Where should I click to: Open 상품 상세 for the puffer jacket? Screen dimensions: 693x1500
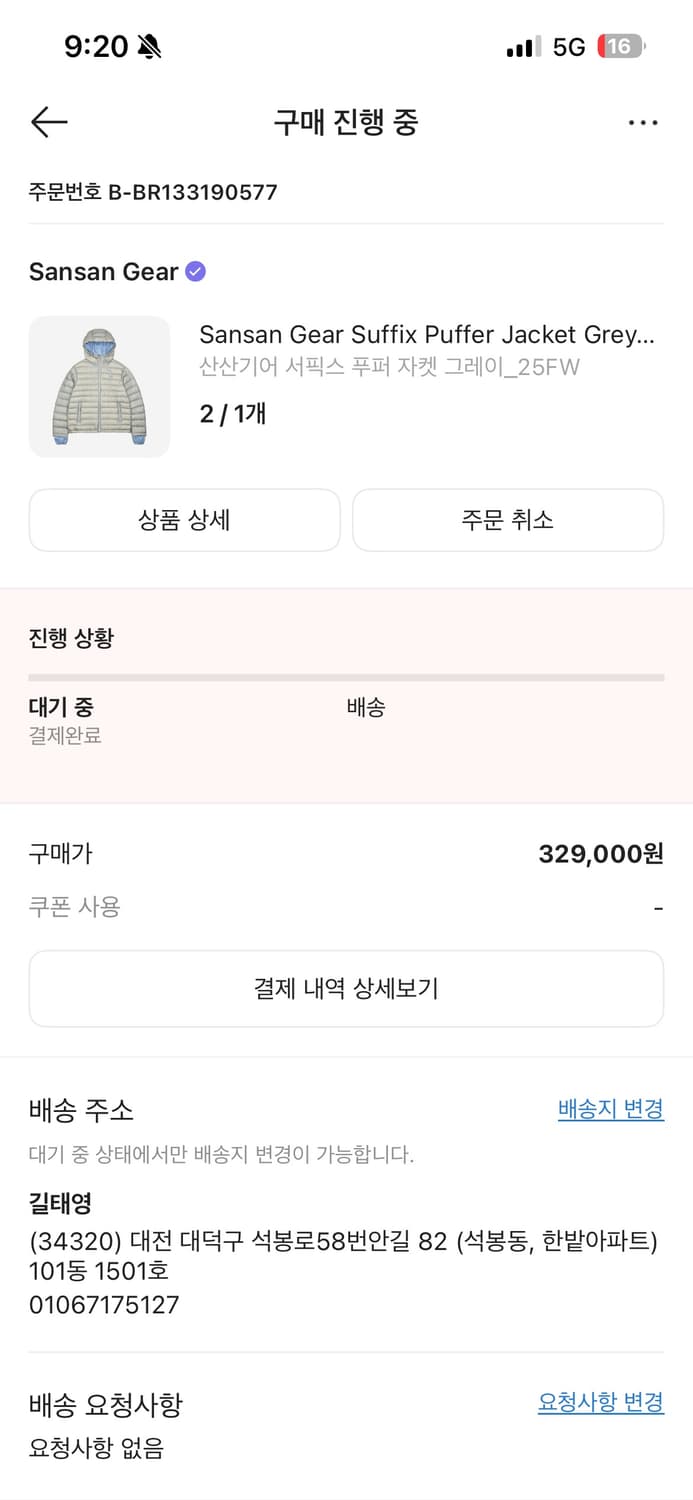[x=184, y=520]
